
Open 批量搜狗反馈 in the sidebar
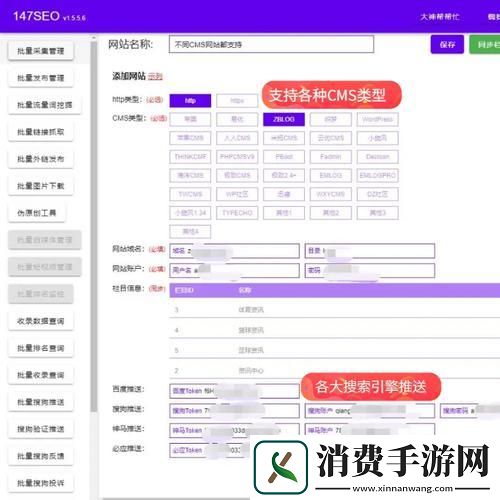click(41, 456)
